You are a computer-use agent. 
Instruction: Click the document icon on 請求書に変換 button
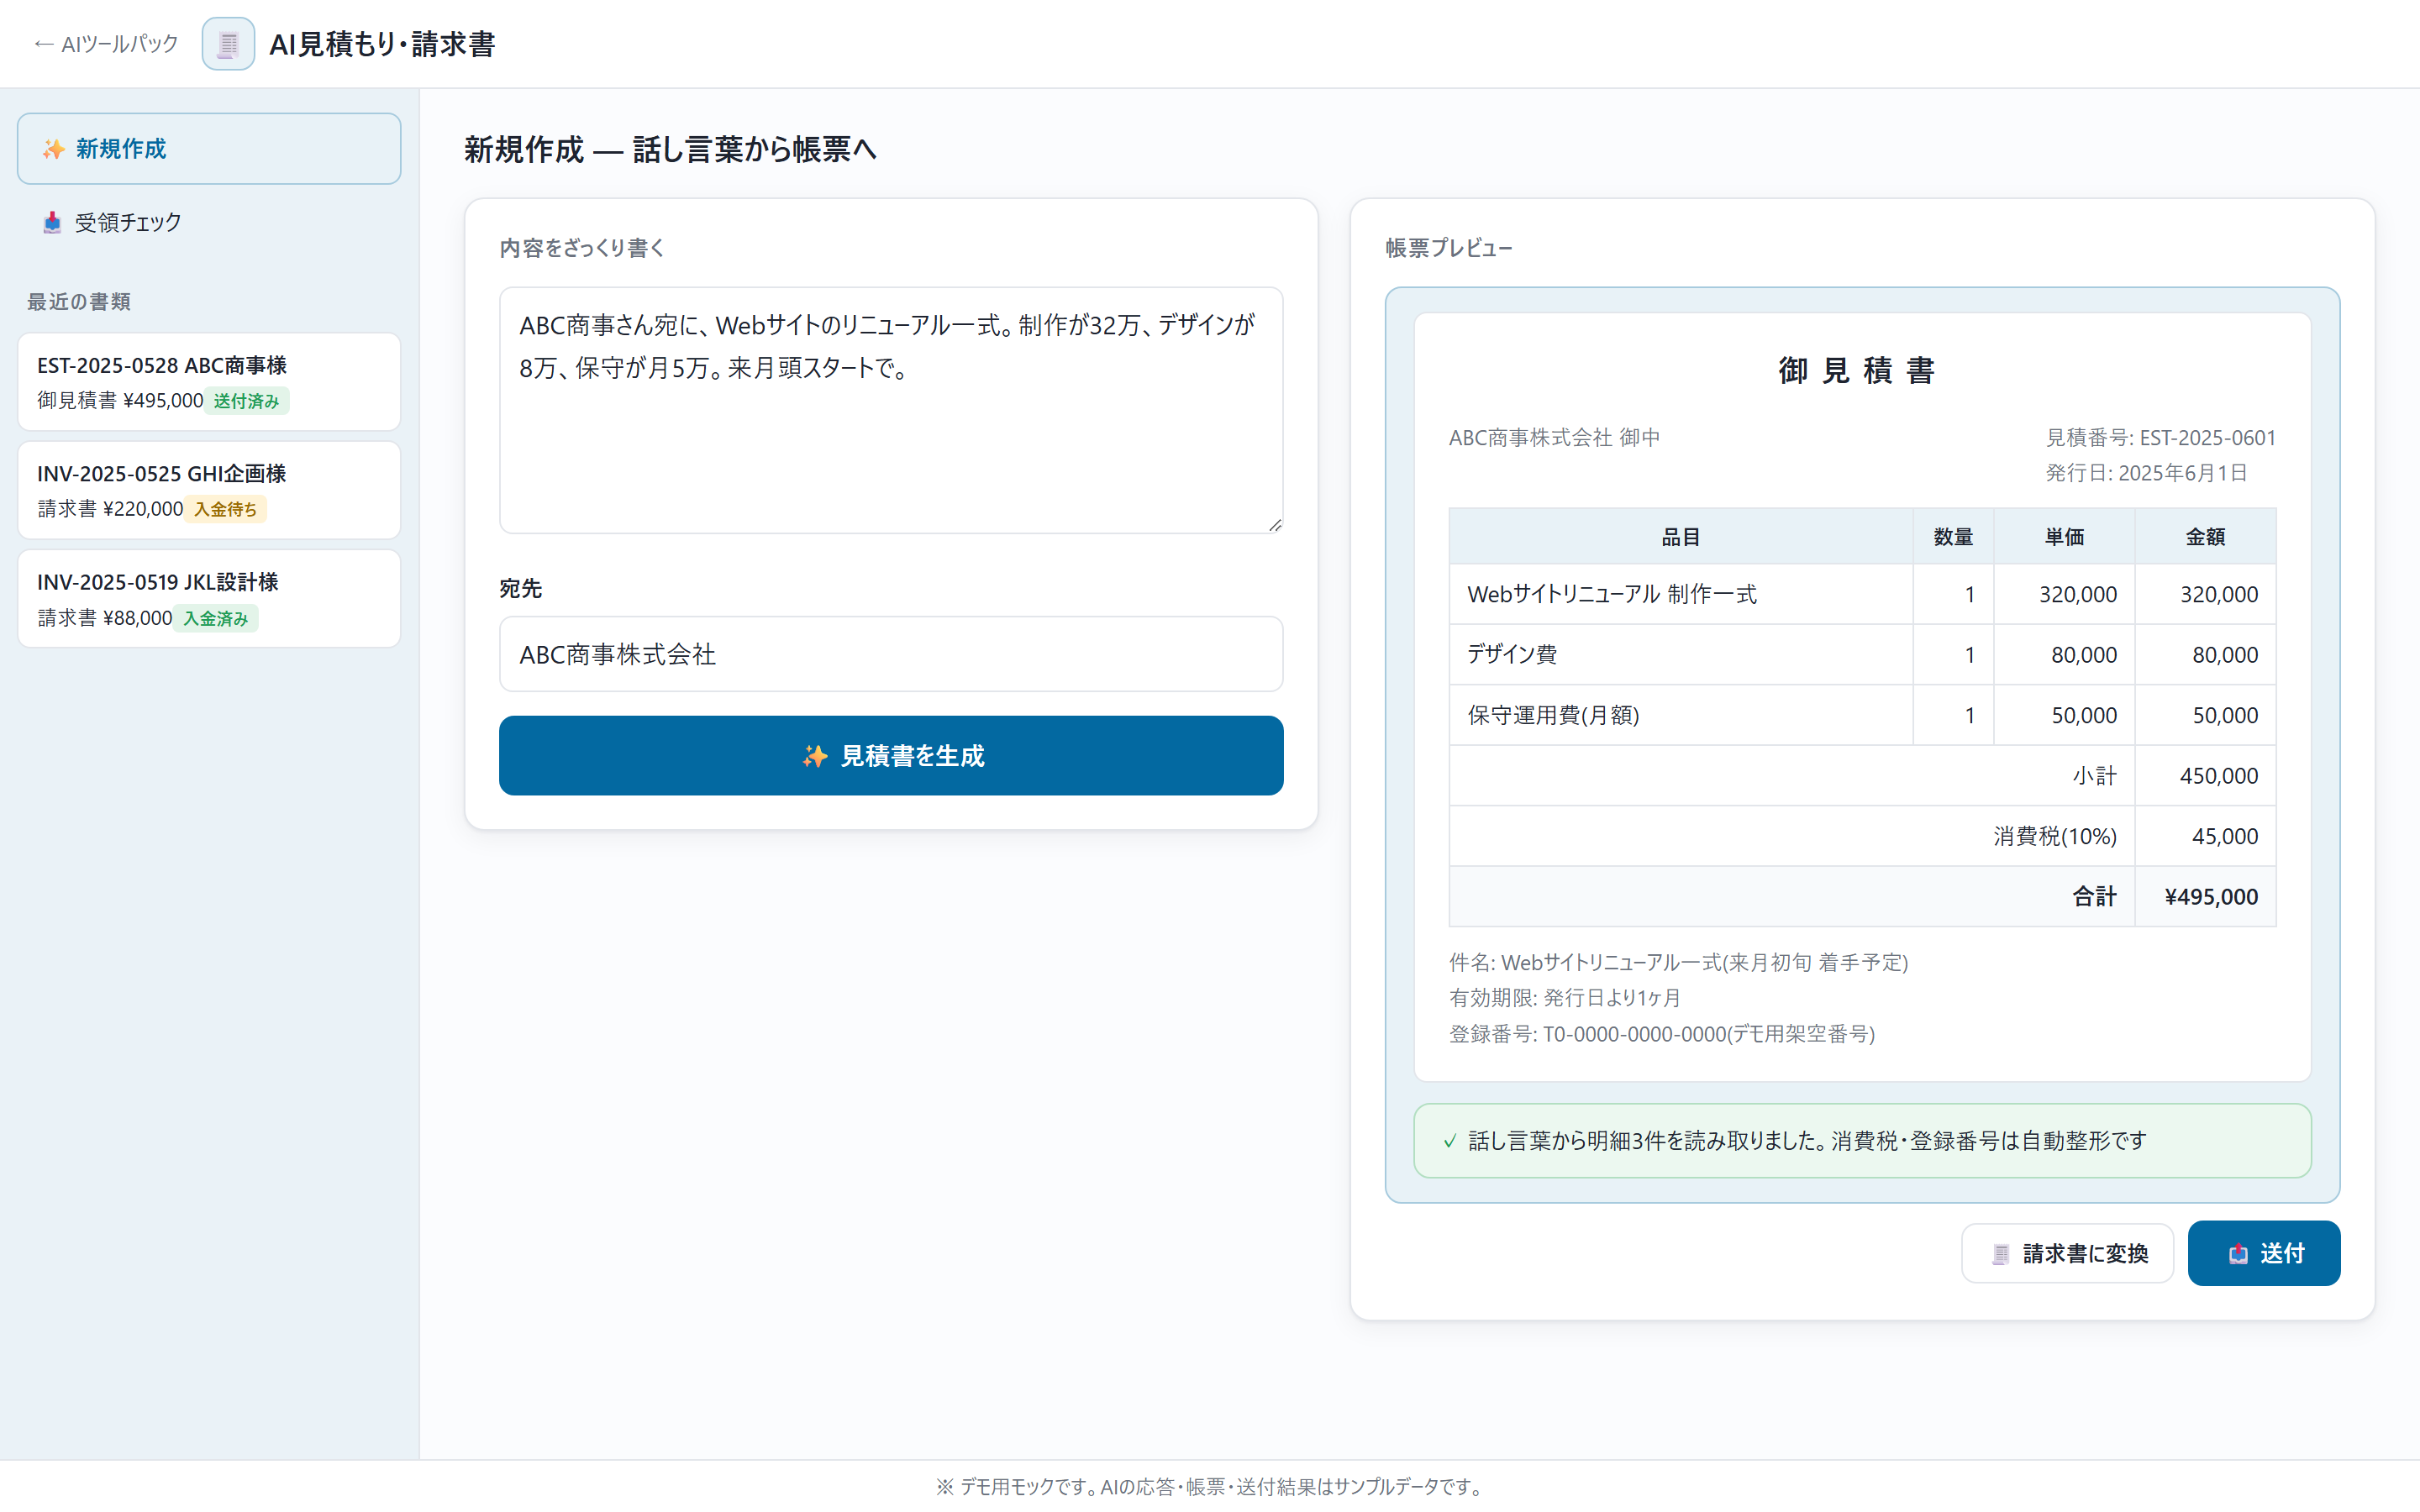click(2000, 1254)
